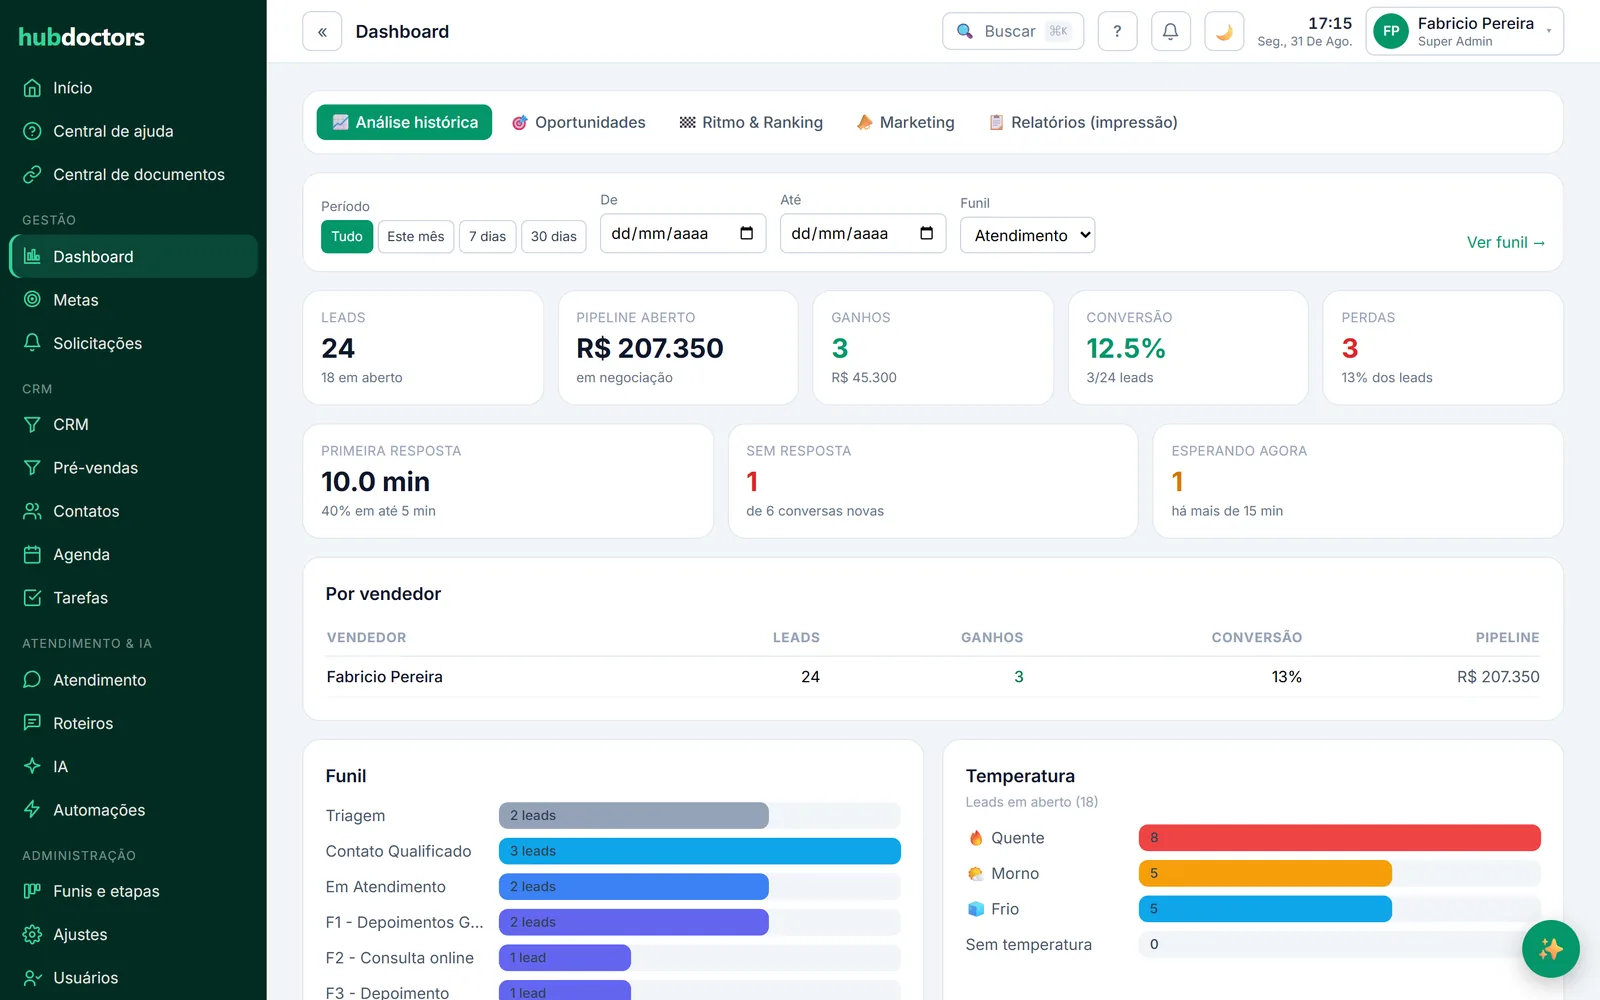Open Automações lightning bolt icon
Image resolution: width=1600 pixels, height=1000 pixels.
(x=32, y=810)
